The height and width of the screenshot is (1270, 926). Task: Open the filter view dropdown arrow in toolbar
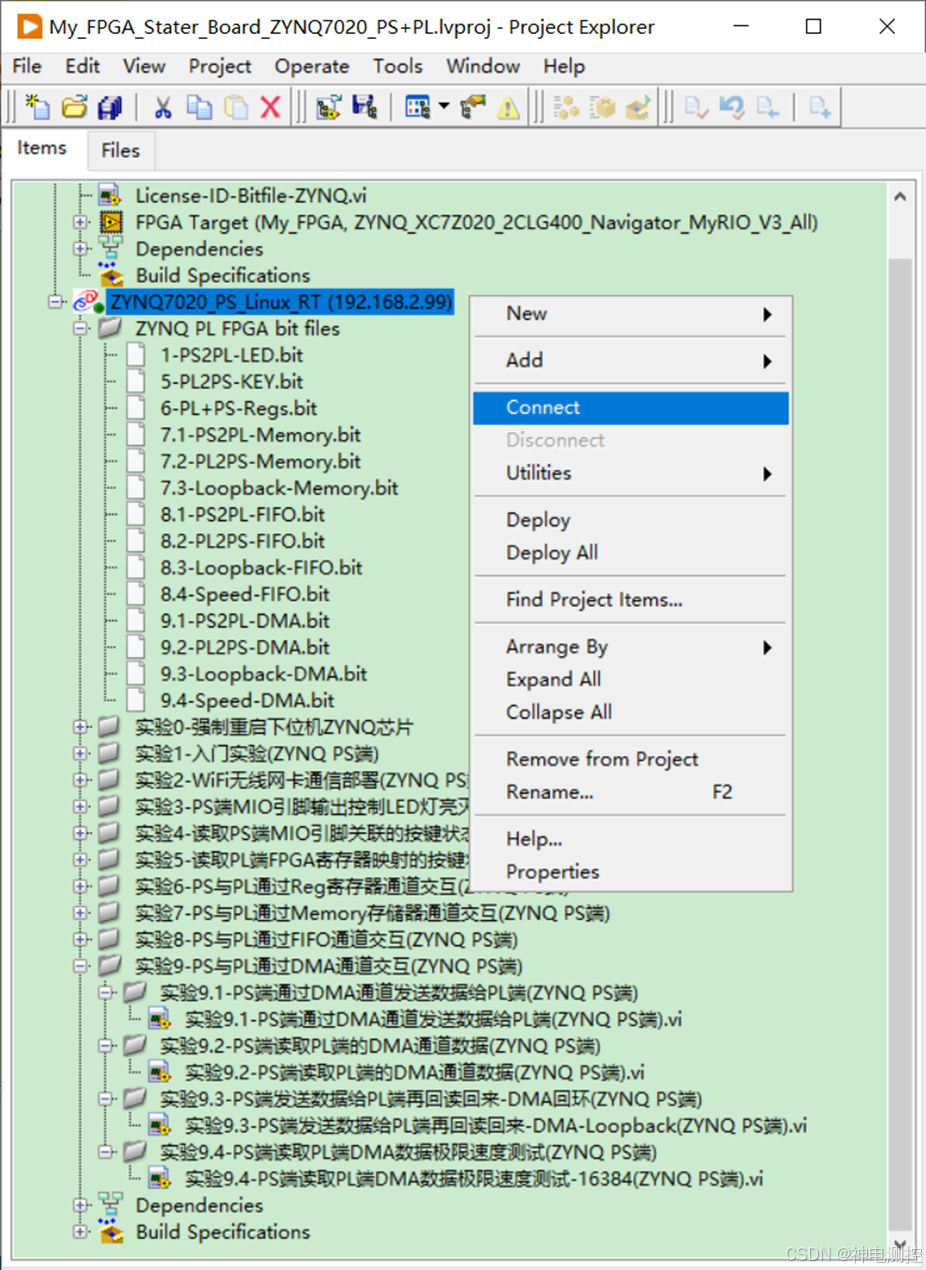point(442,107)
